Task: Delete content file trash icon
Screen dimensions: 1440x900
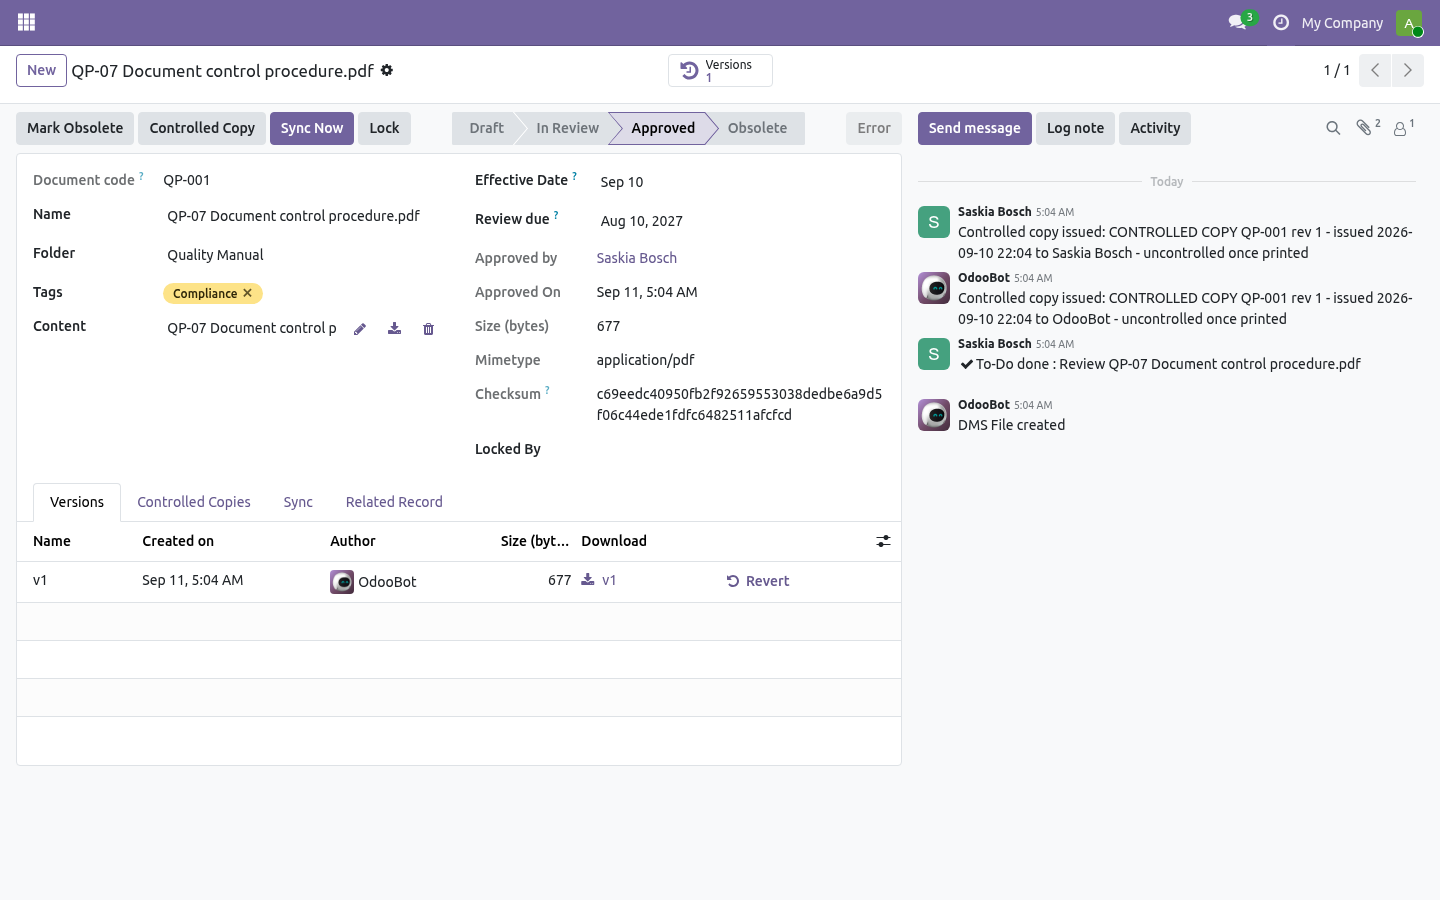Action: 428,329
